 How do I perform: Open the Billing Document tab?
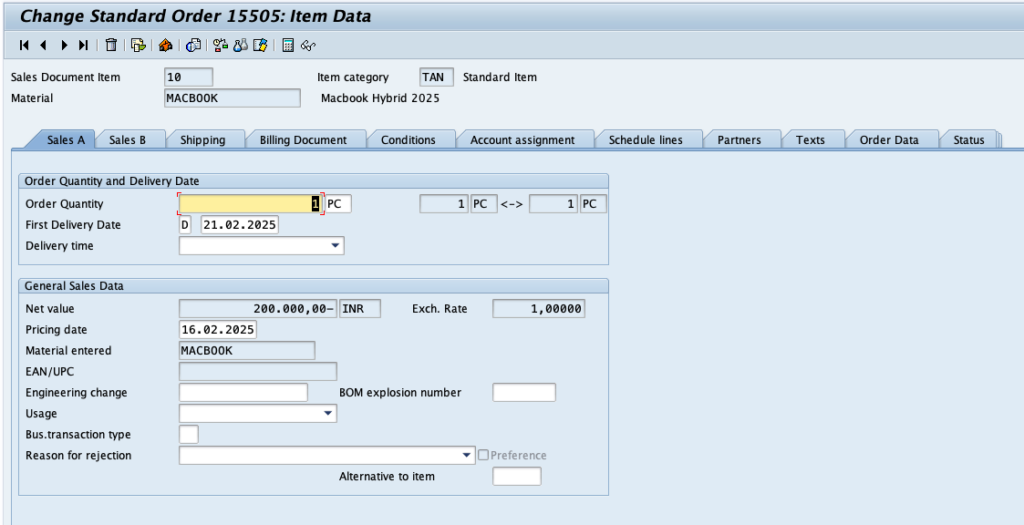[x=303, y=140]
